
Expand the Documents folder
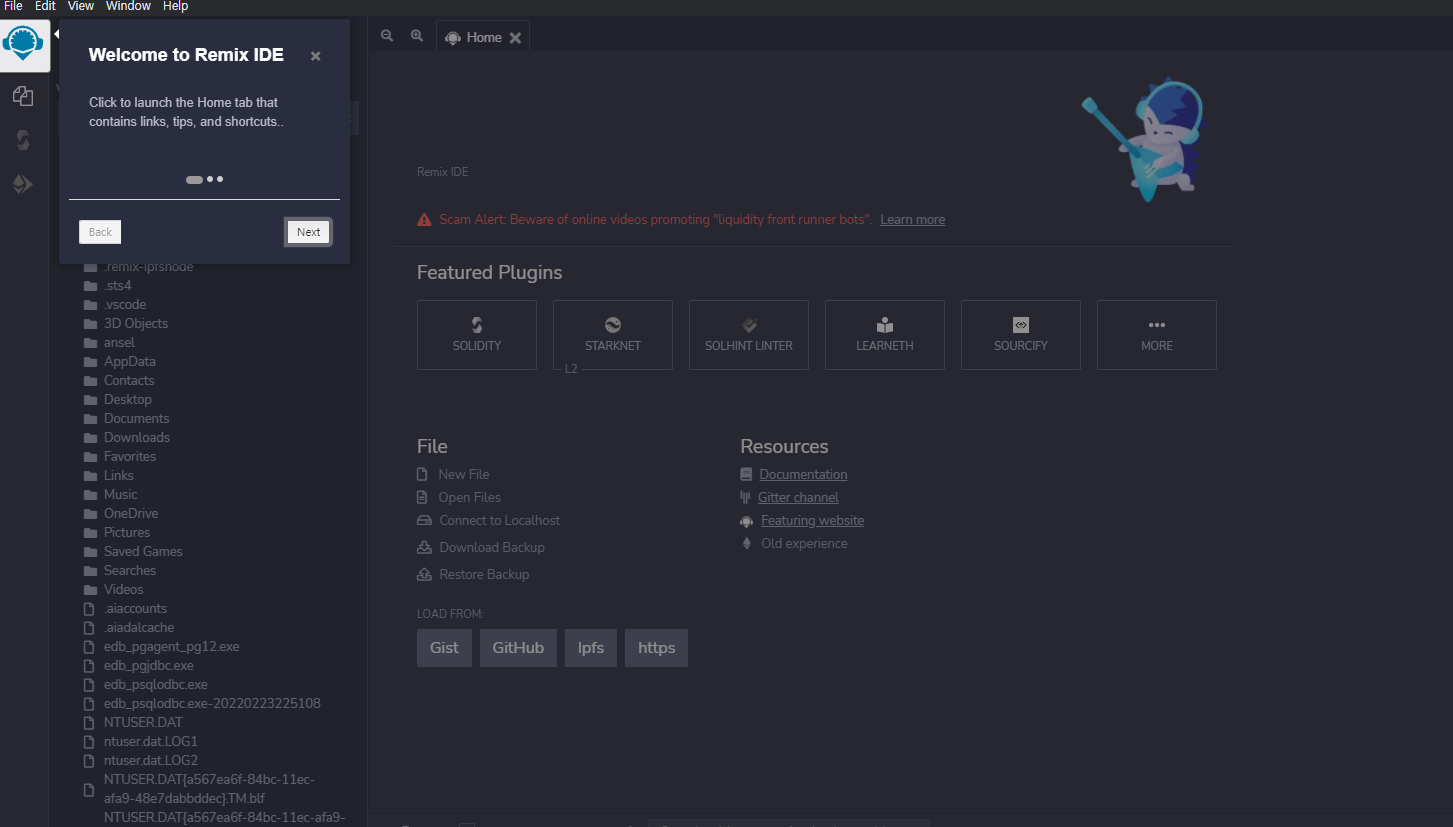tap(136, 419)
